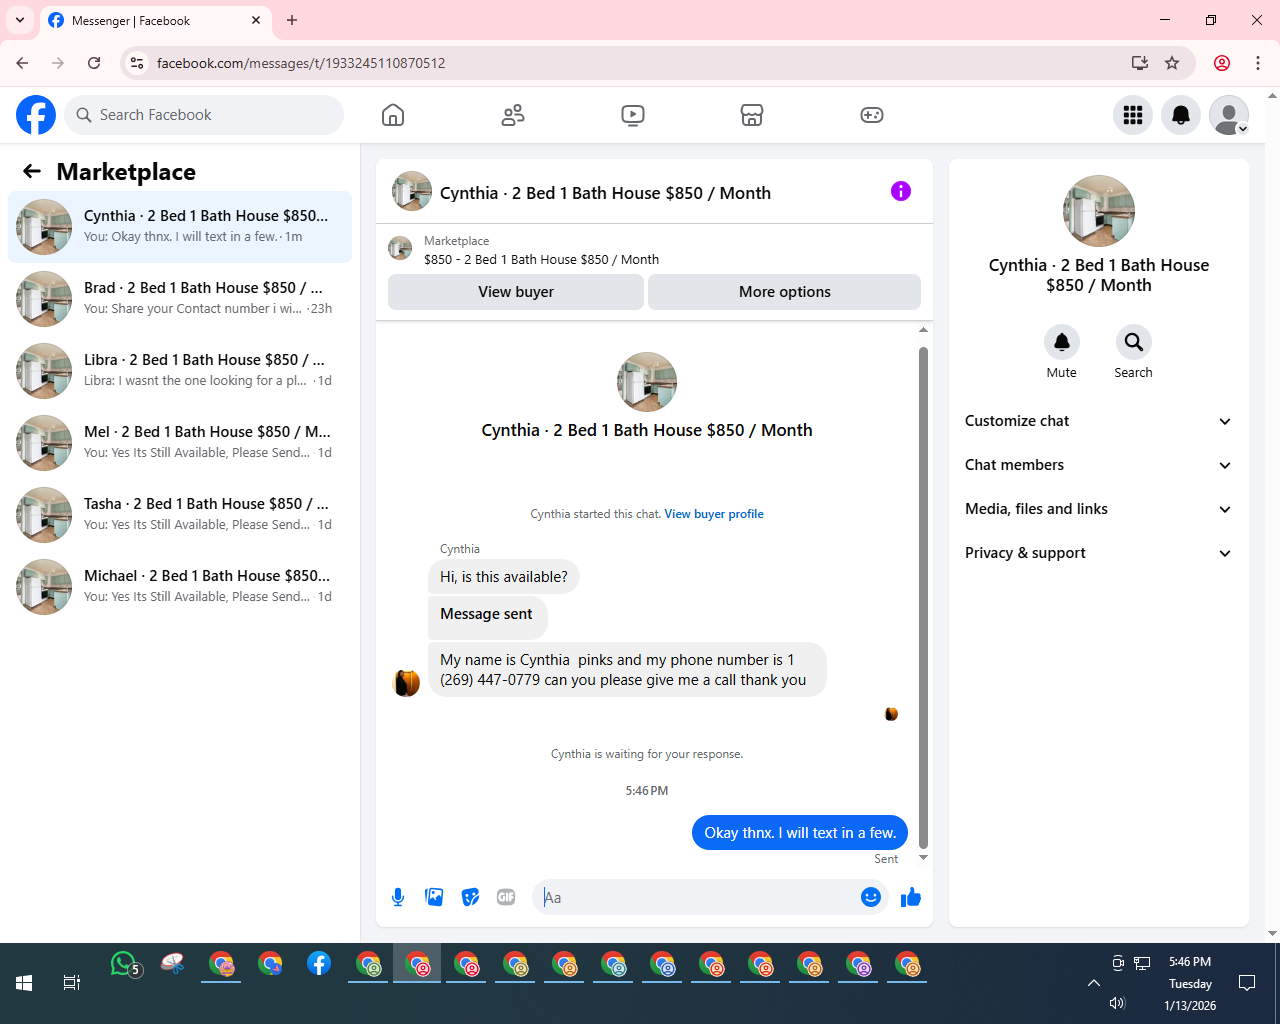This screenshot has height=1024, width=1280.
Task: Click the install app icon in address bar
Action: tap(1139, 63)
